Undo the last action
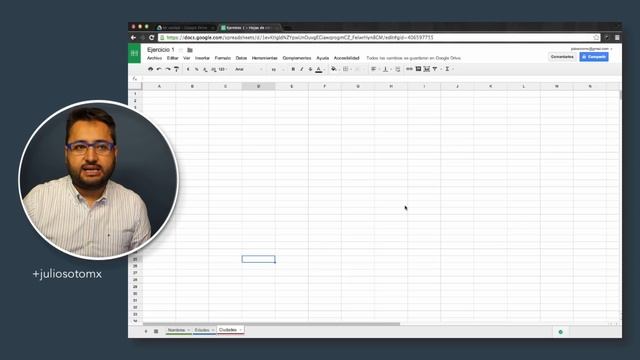Screen dimensions: 640x360 click(159, 69)
